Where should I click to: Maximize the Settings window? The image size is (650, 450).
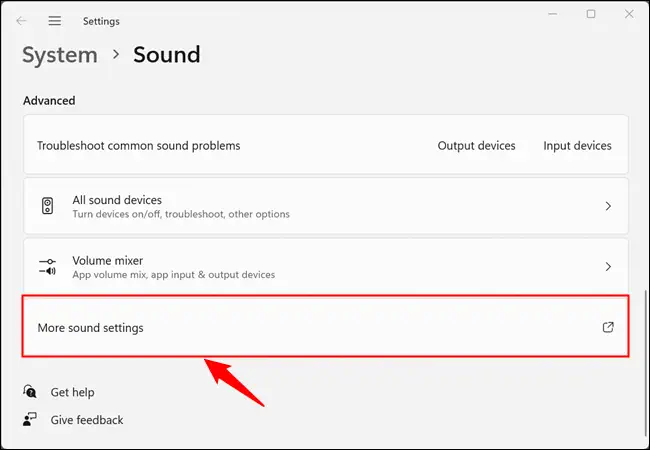(591, 14)
